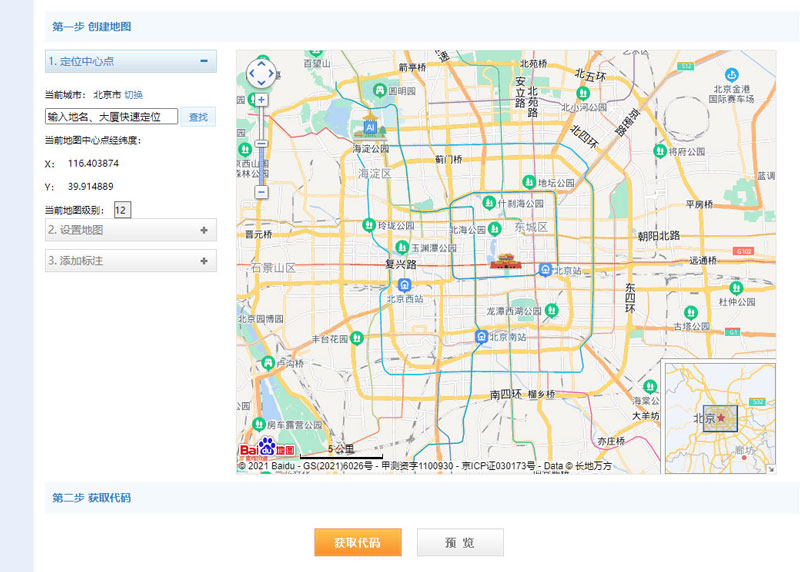Click the map pan control compass
The image size is (800, 572).
(x=261, y=73)
